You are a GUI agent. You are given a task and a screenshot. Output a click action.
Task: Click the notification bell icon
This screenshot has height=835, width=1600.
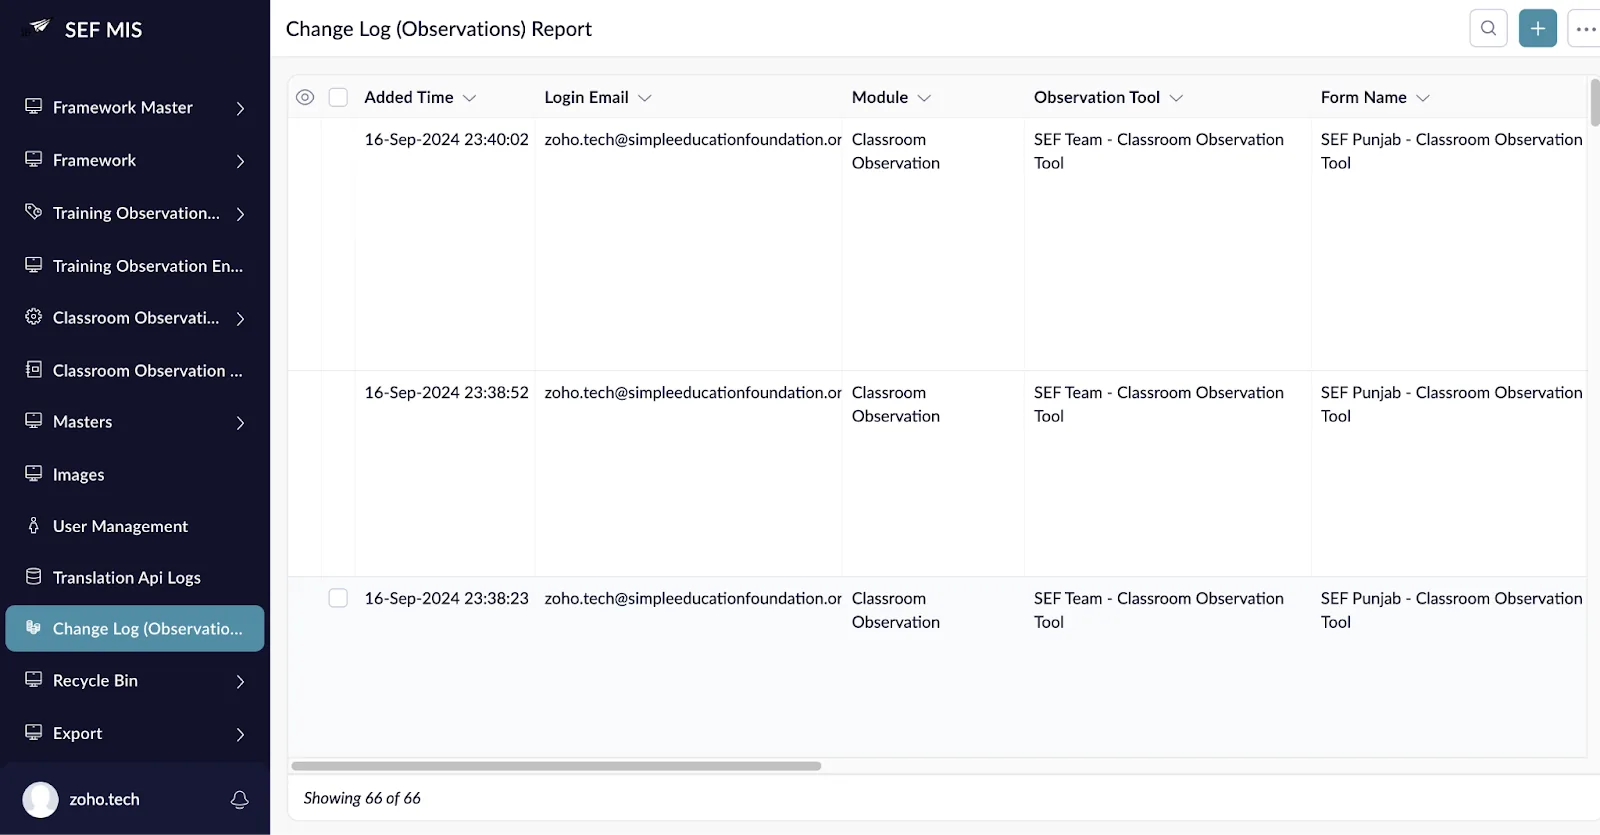[240, 799]
